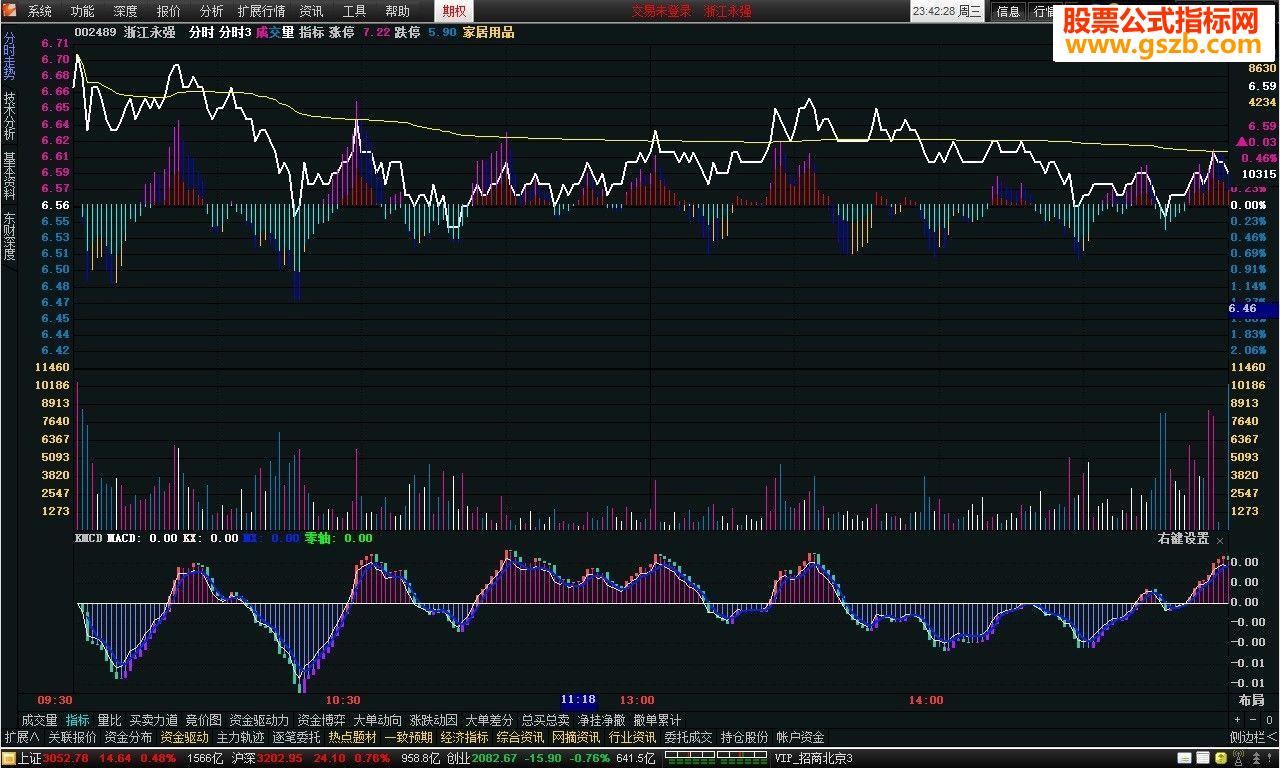Select the 基本资料 sidebar tab
1280x768 pixels.
pyautogui.click(x=9, y=176)
